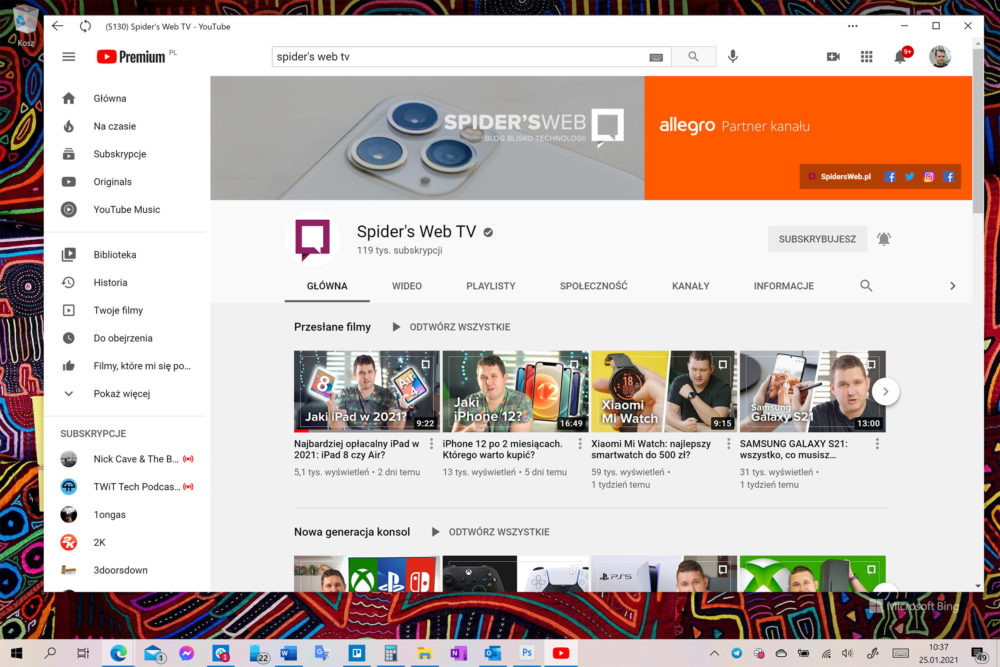Play Jaki iPad w 2021 thumbnail
This screenshot has height=667, width=1000.
(x=367, y=391)
